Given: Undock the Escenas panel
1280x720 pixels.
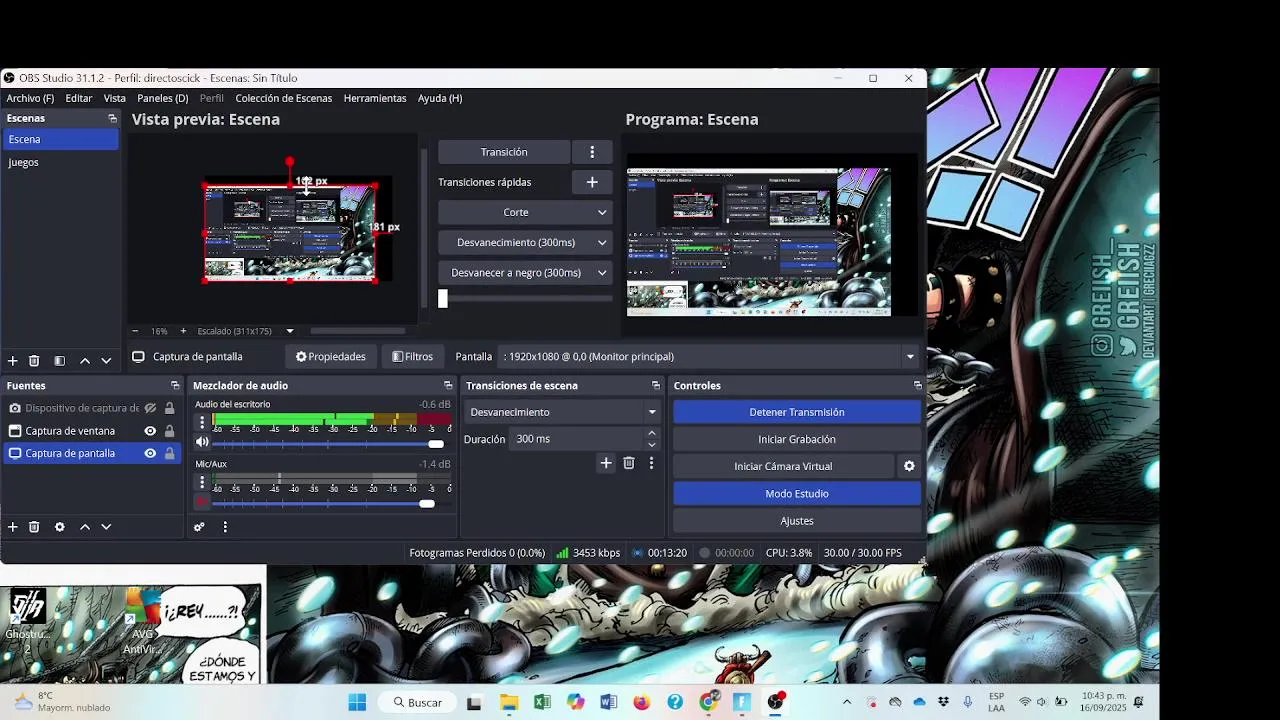Looking at the screenshot, I should (x=112, y=118).
